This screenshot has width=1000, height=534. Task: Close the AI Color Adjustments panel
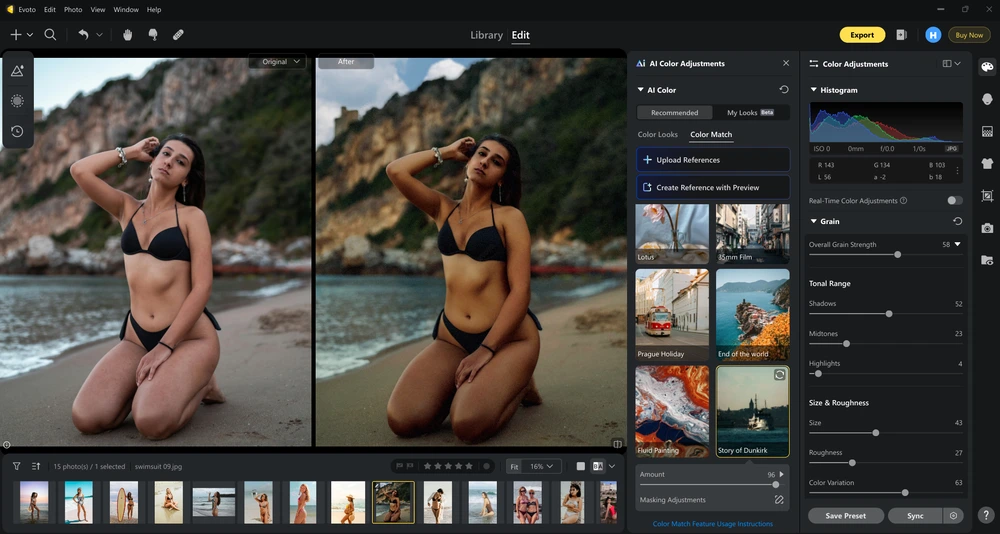point(786,63)
